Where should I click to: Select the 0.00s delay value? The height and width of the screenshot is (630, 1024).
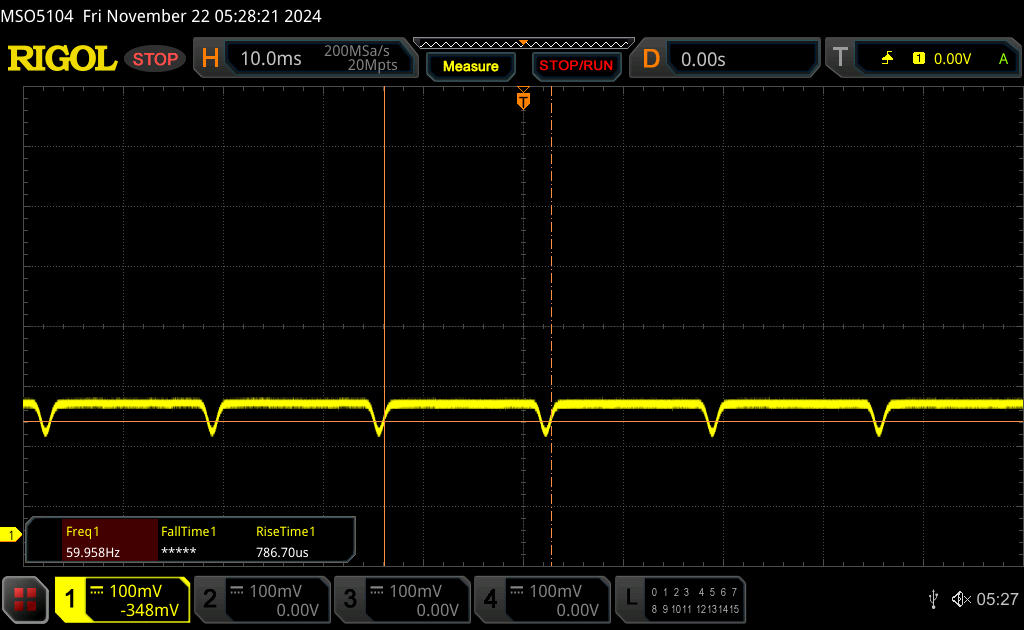point(703,59)
